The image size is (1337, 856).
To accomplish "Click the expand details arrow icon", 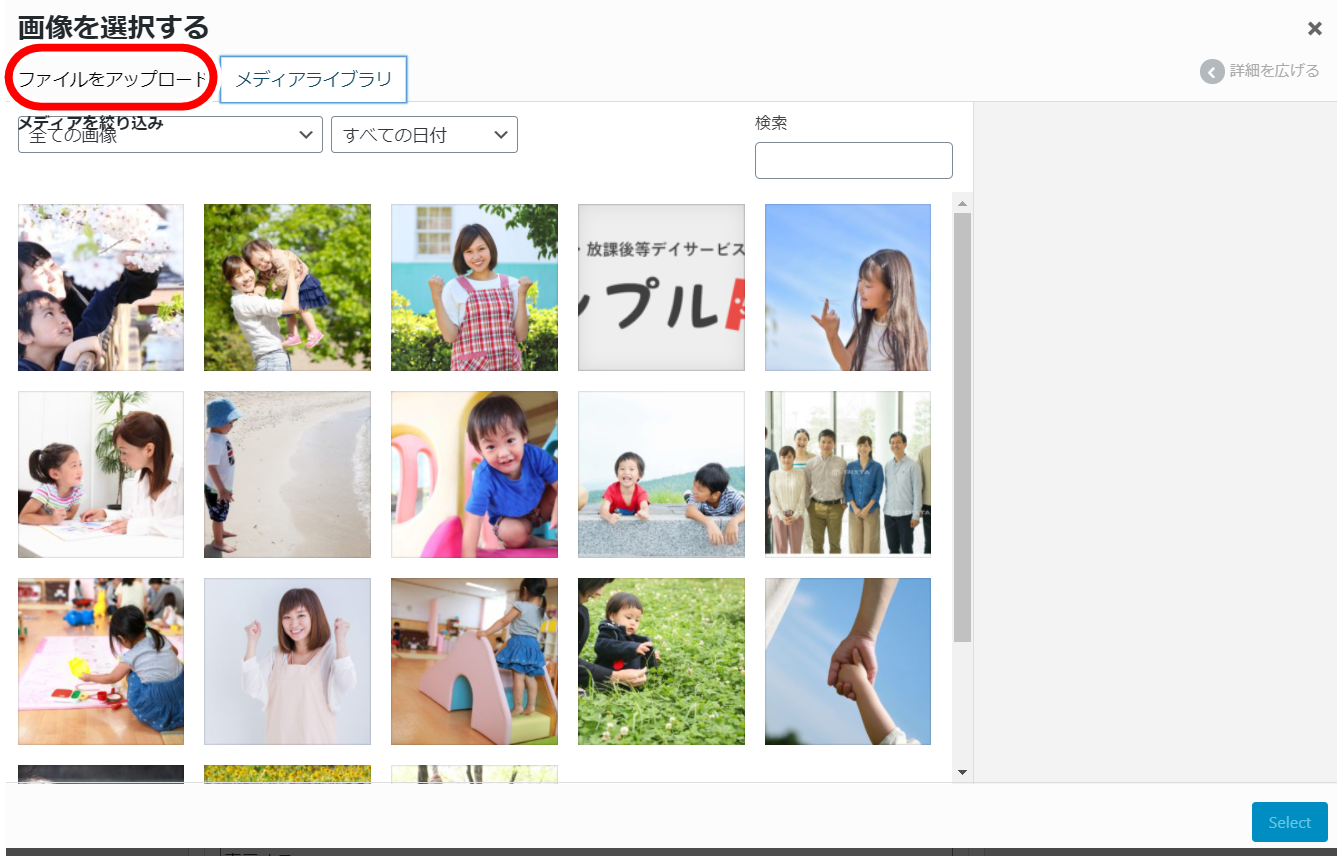I will point(1212,72).
